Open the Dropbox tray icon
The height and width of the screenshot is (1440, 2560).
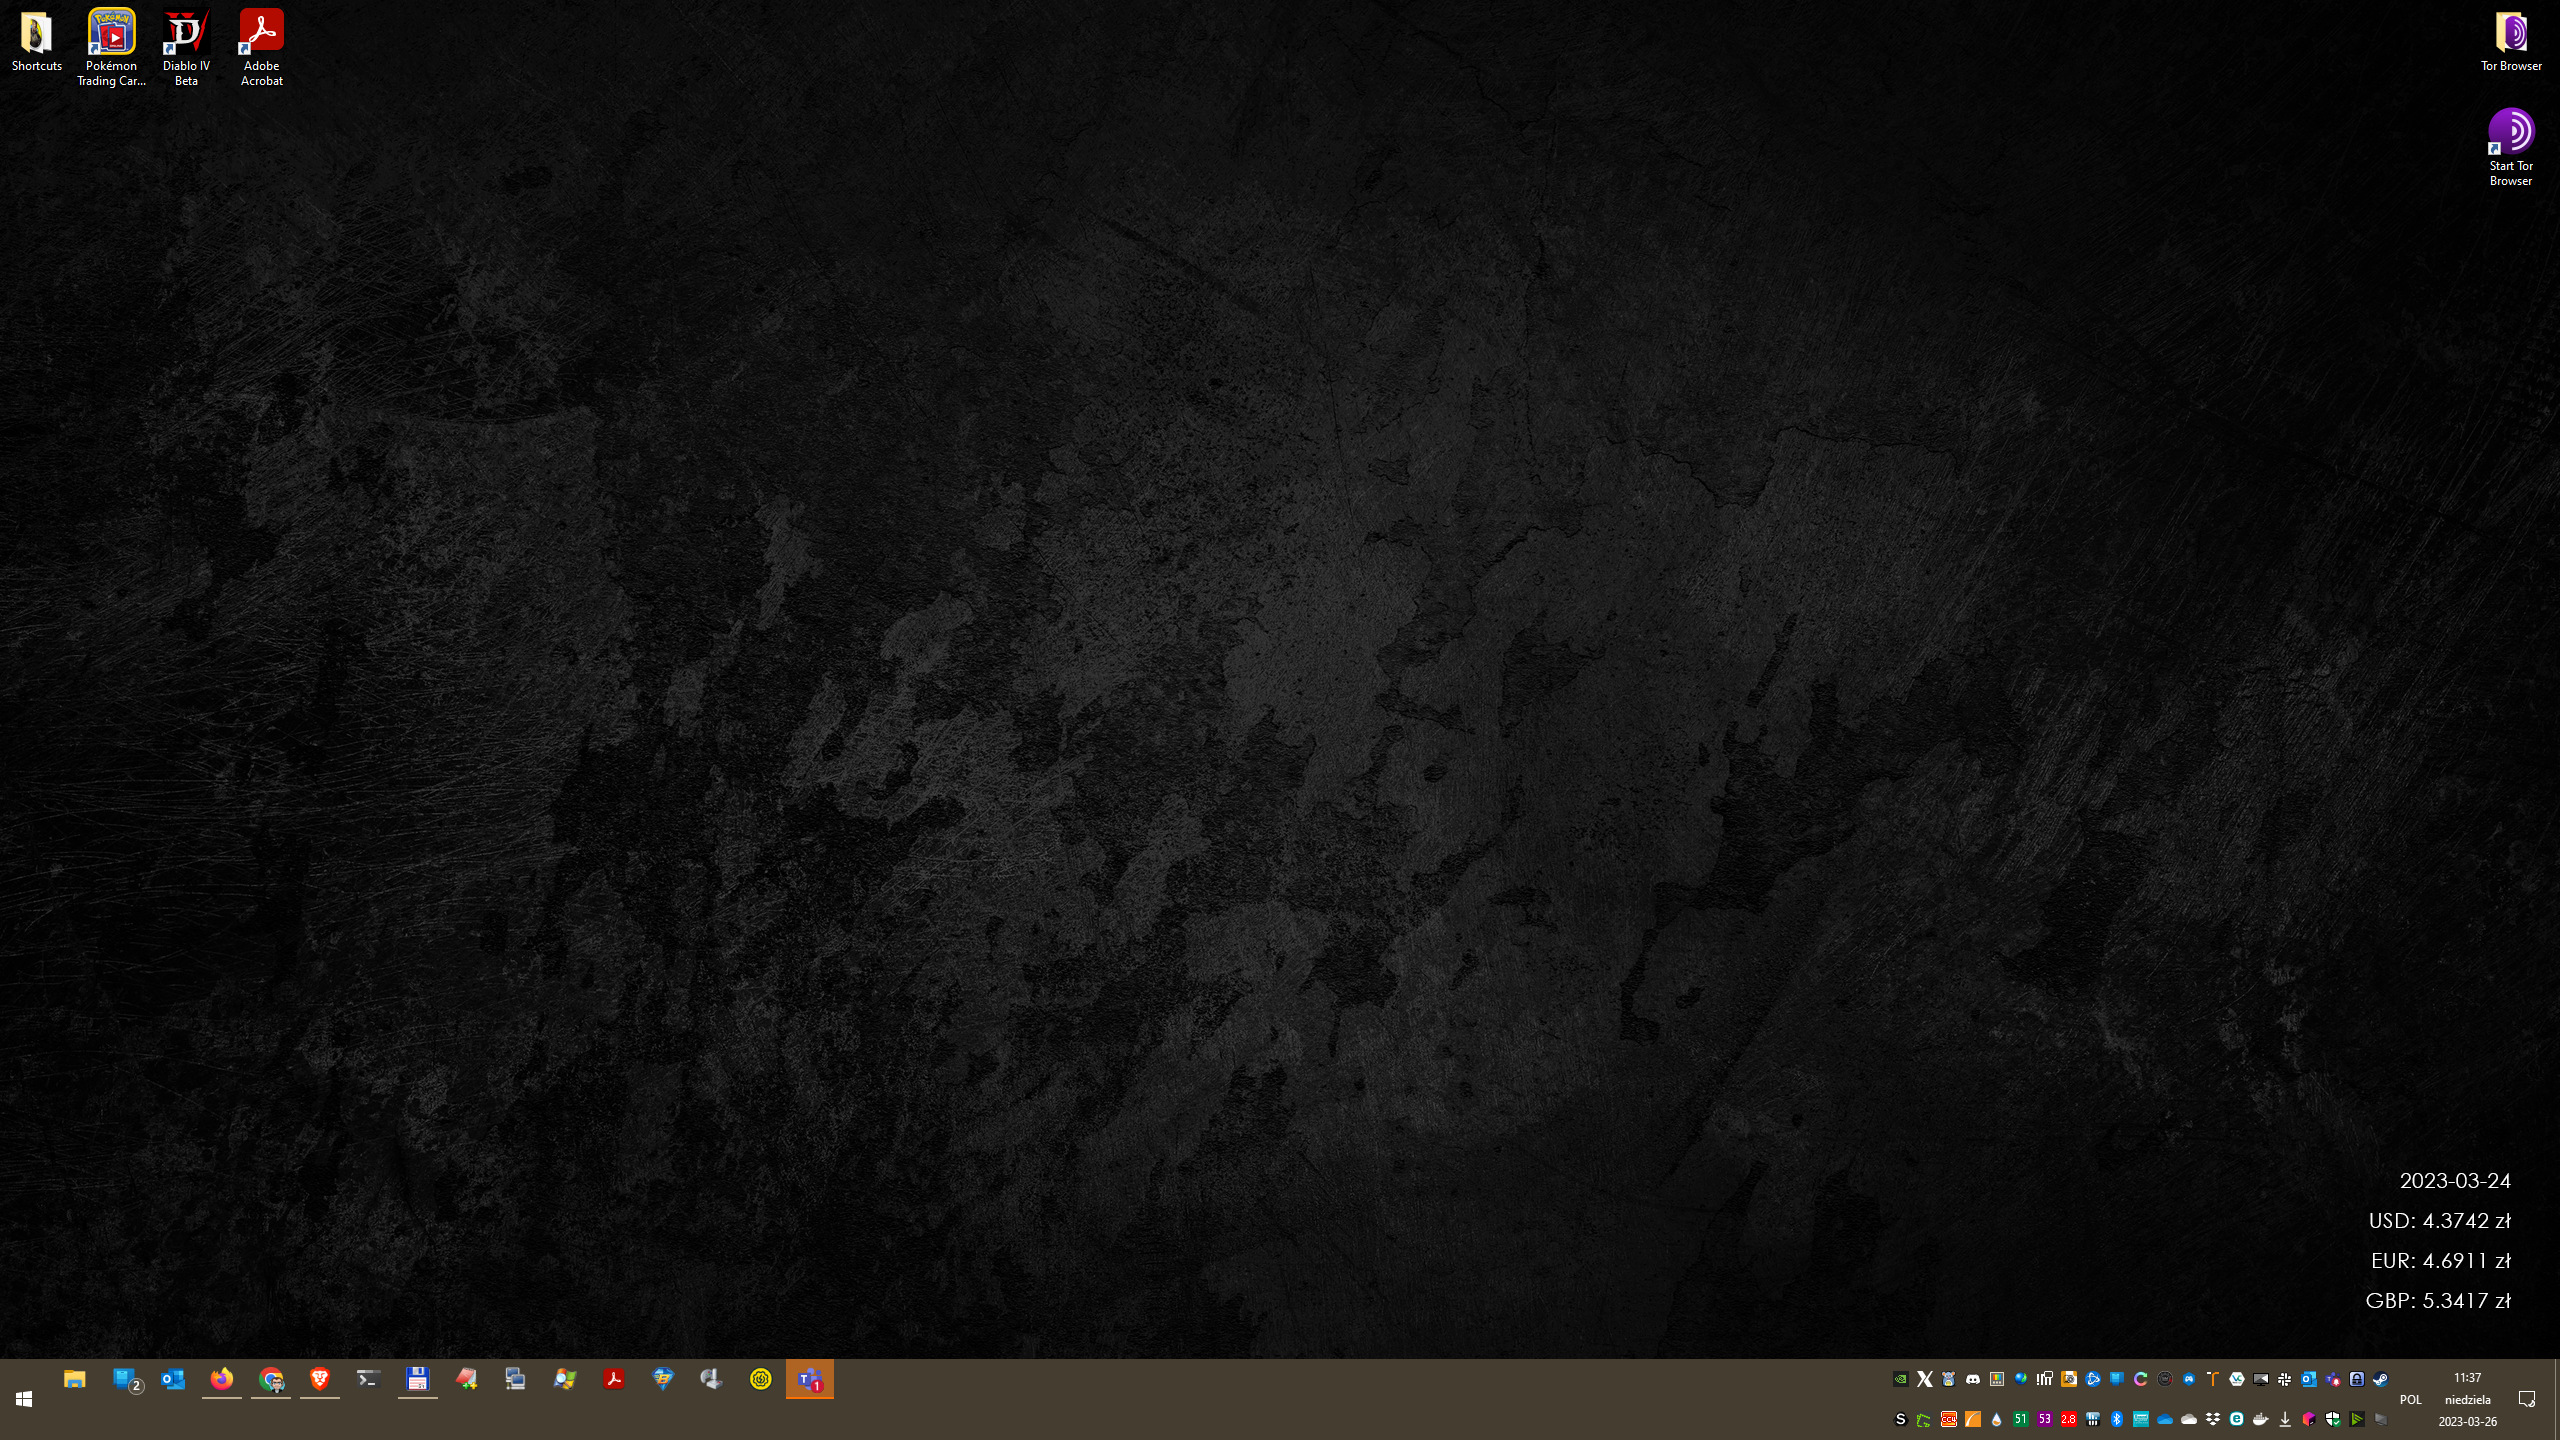coord(2213,1419)
